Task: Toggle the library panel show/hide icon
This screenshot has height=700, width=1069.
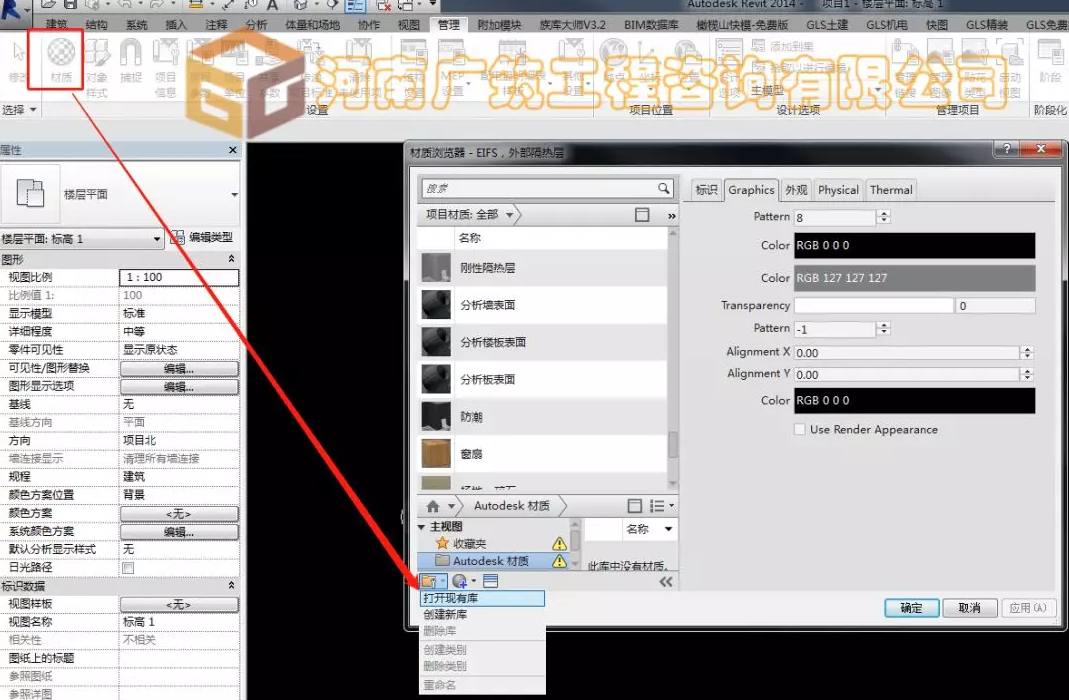Action: (x=634, y=506)
